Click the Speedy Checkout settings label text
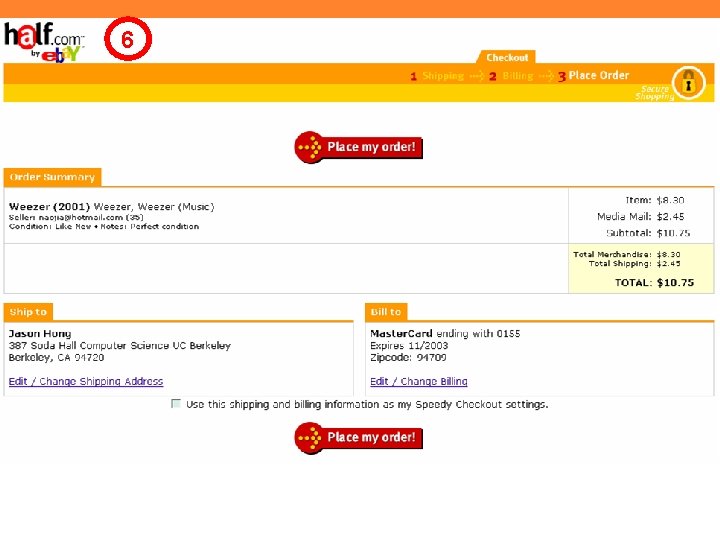Screen dimensions: 720x540 pyautogui.click(x=367, y=405)
